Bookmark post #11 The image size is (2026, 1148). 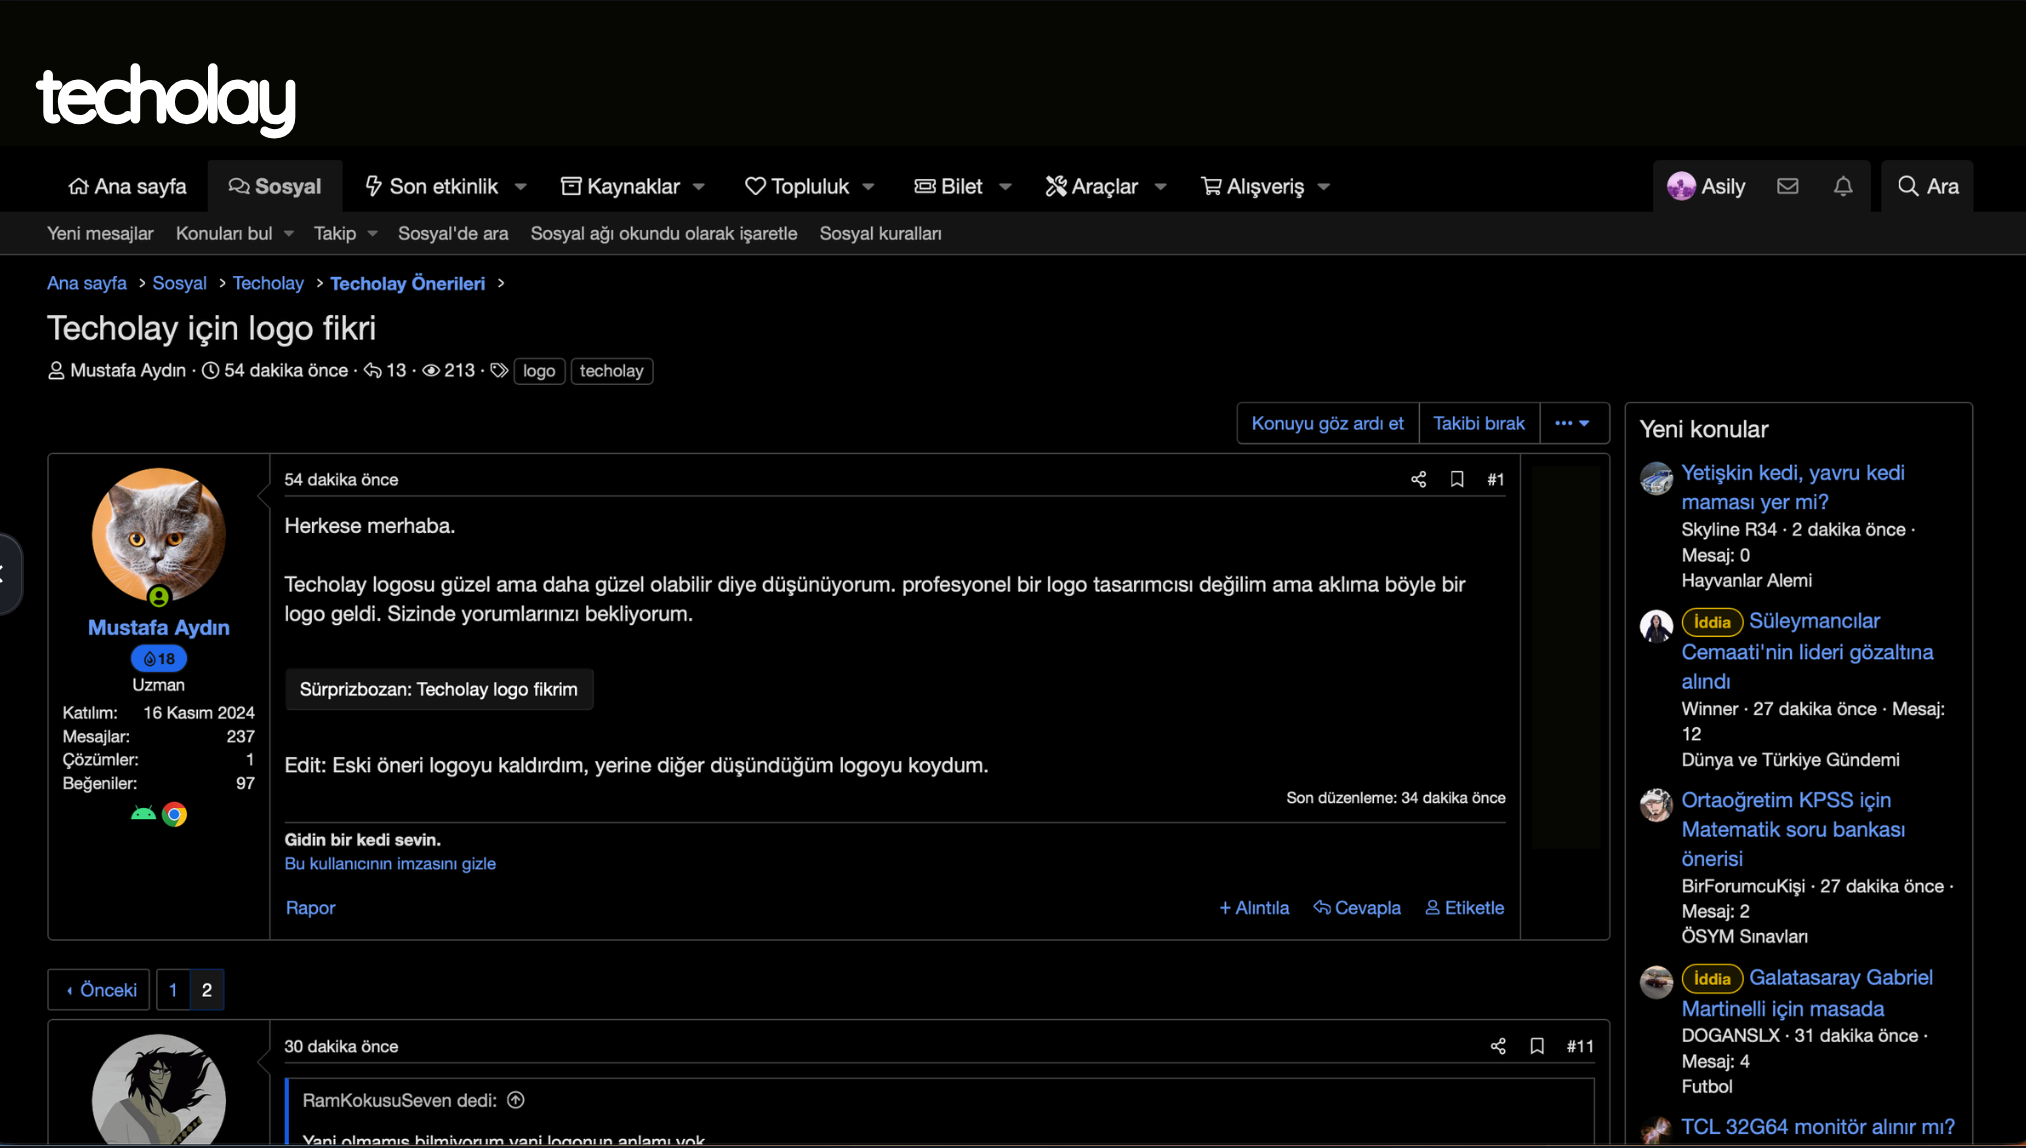[x=1537, y=1046]
